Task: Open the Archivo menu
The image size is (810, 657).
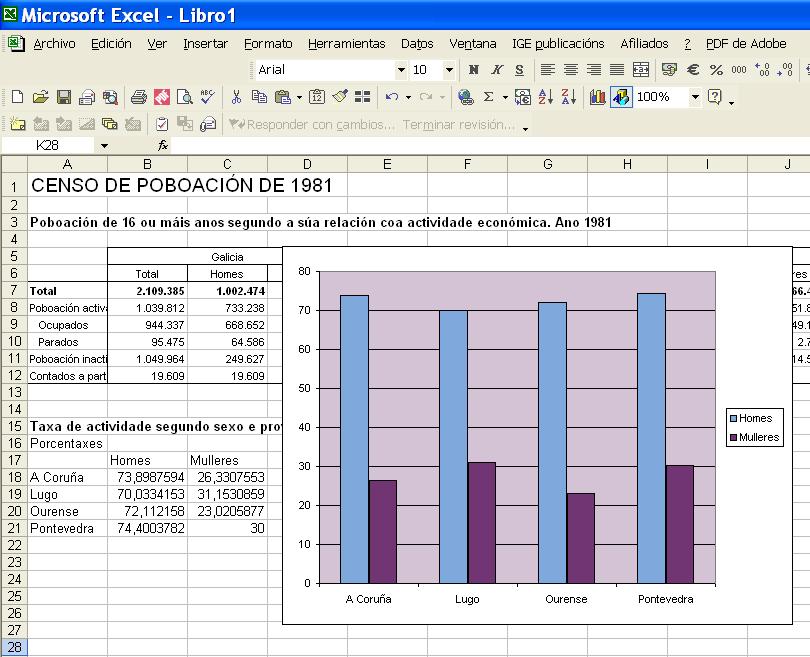Action: (x=54, y=44)
